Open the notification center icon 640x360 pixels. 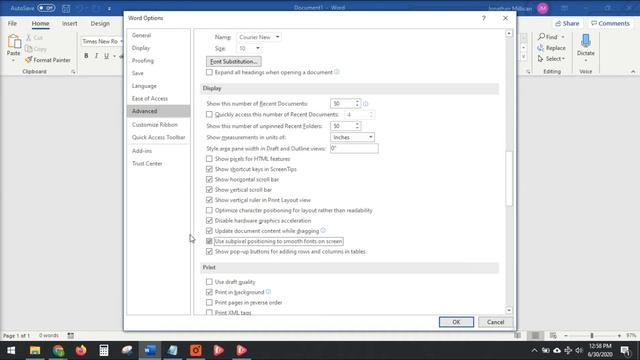(625, 350)
